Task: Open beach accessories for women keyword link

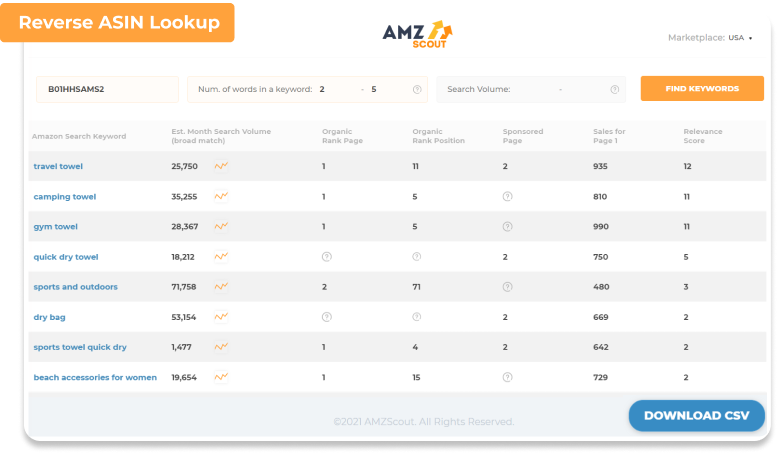Action: pos(95,378)
